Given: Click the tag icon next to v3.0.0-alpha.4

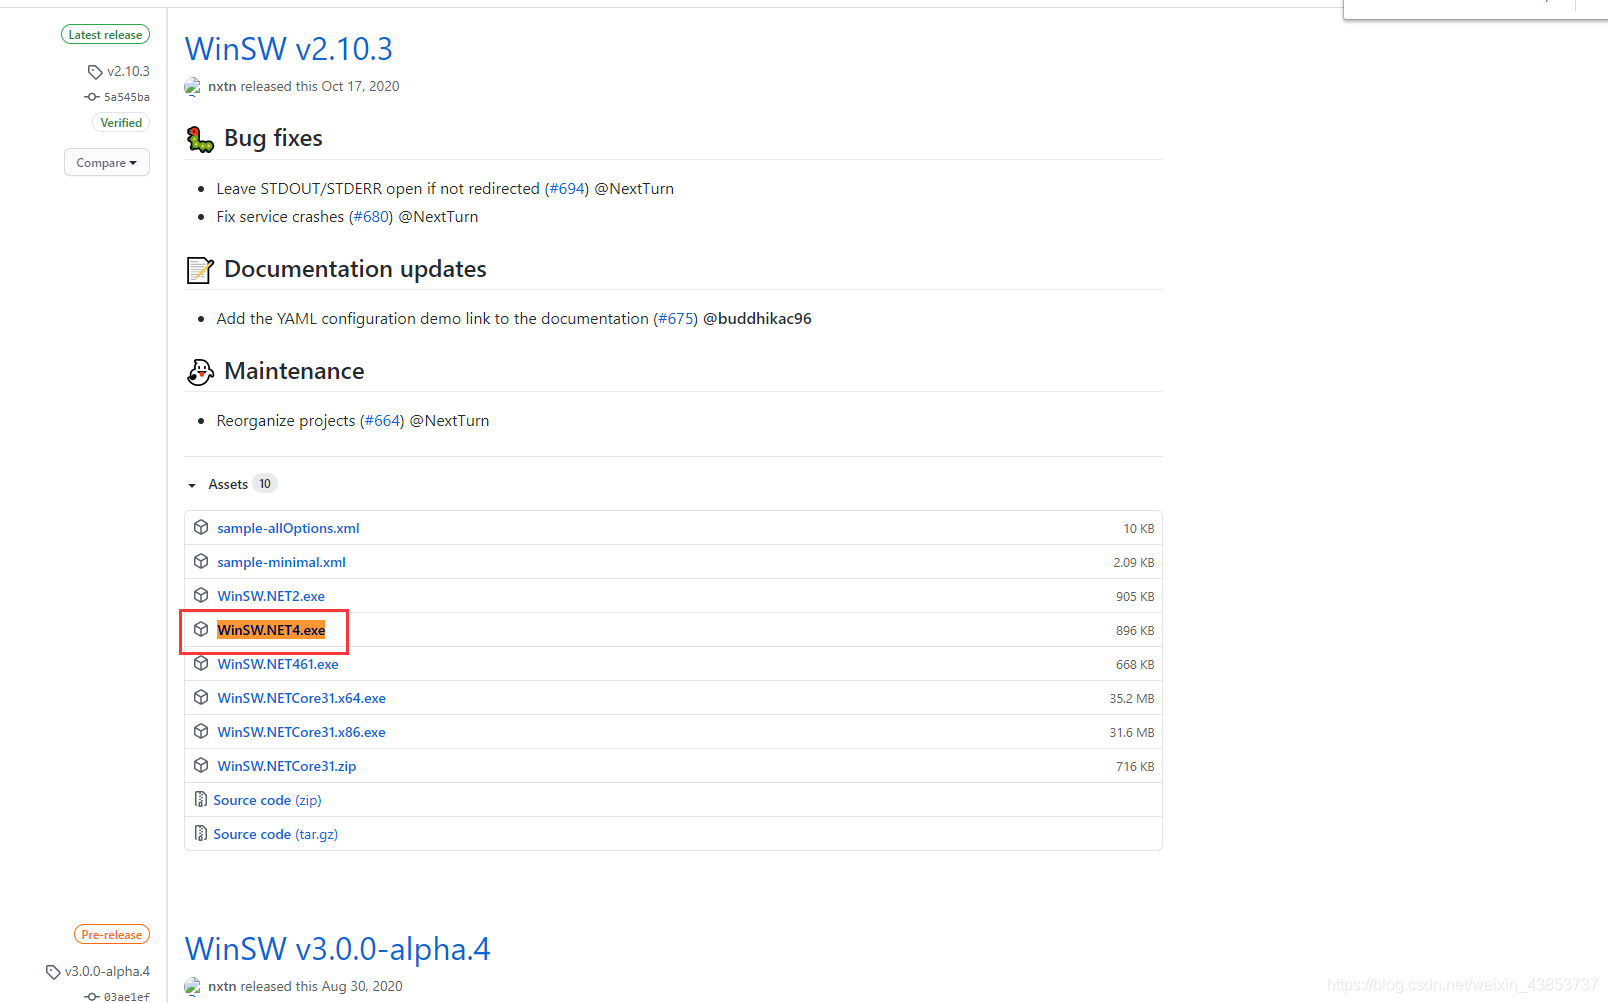Looking at the screenshot, I should [53, 972].
